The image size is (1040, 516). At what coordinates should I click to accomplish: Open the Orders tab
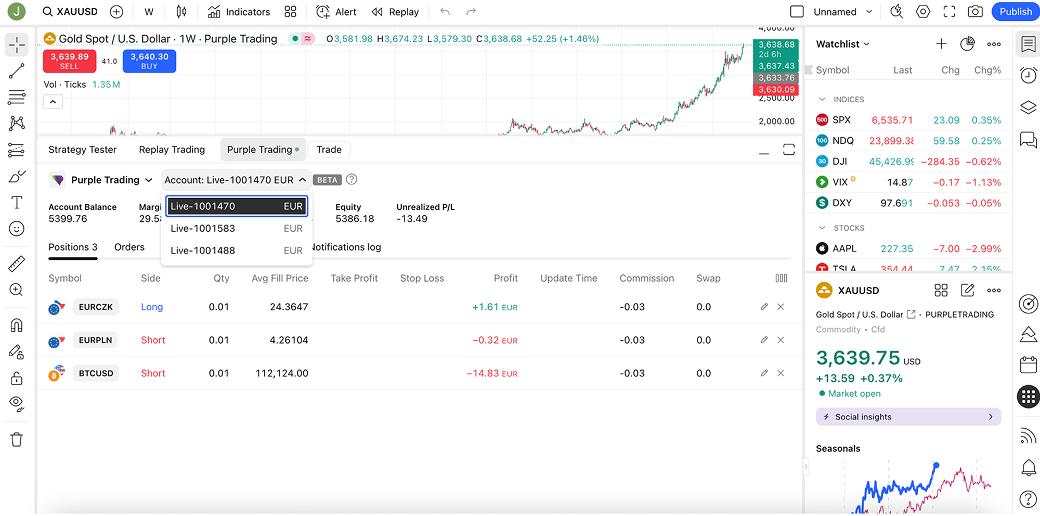click(129, 247)
